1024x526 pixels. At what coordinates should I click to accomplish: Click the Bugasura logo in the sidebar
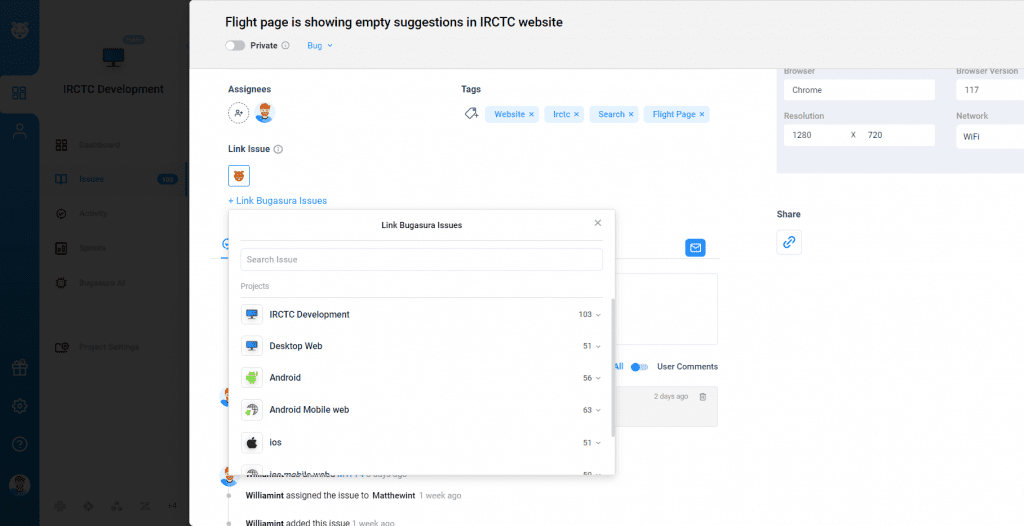coord(20,30)
